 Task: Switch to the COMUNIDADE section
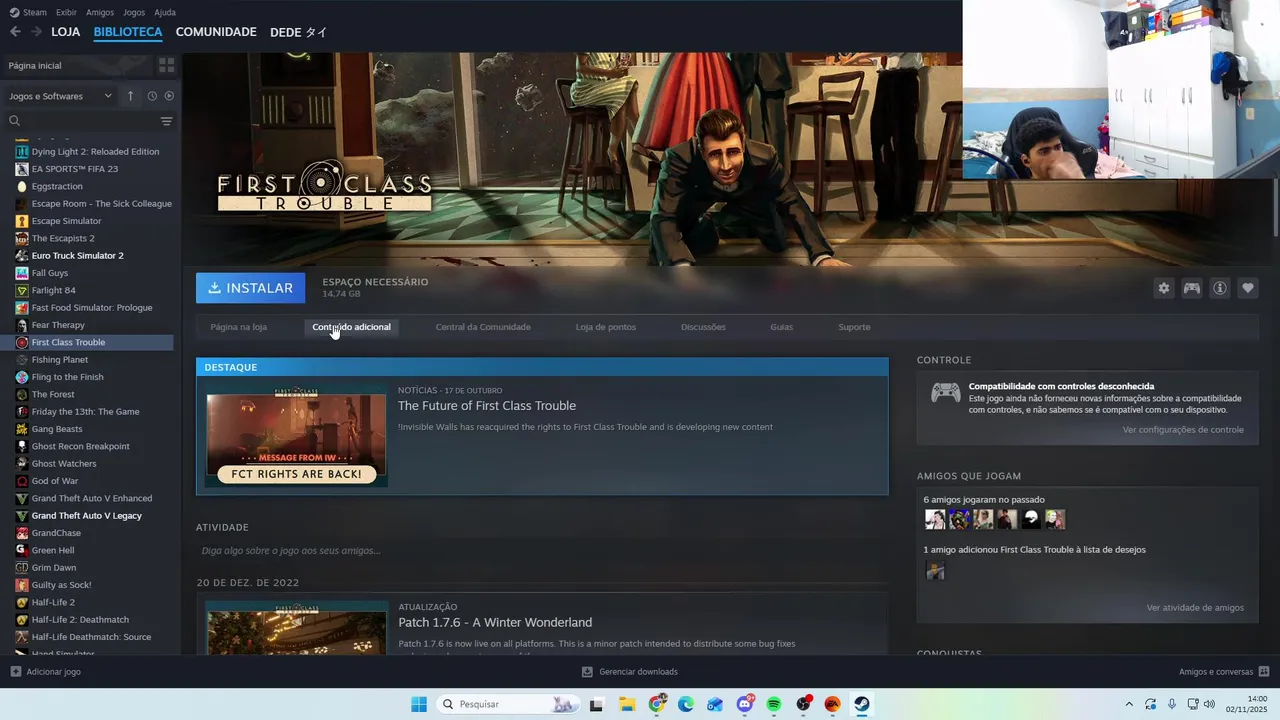[216, 32]
